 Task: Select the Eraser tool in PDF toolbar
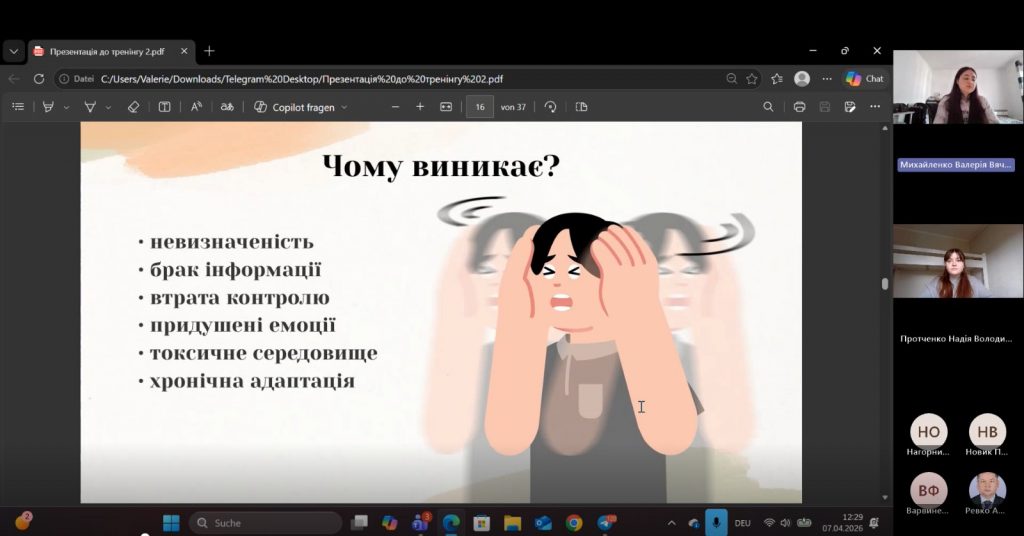click(x=134, y=107)
